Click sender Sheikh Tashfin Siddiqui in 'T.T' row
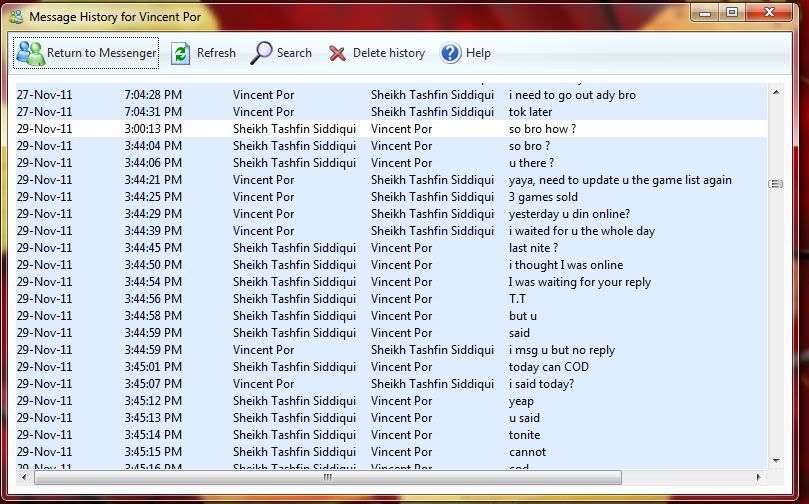Image resolution: width=809 pixels, height=504 pixels. click(294, 299)
